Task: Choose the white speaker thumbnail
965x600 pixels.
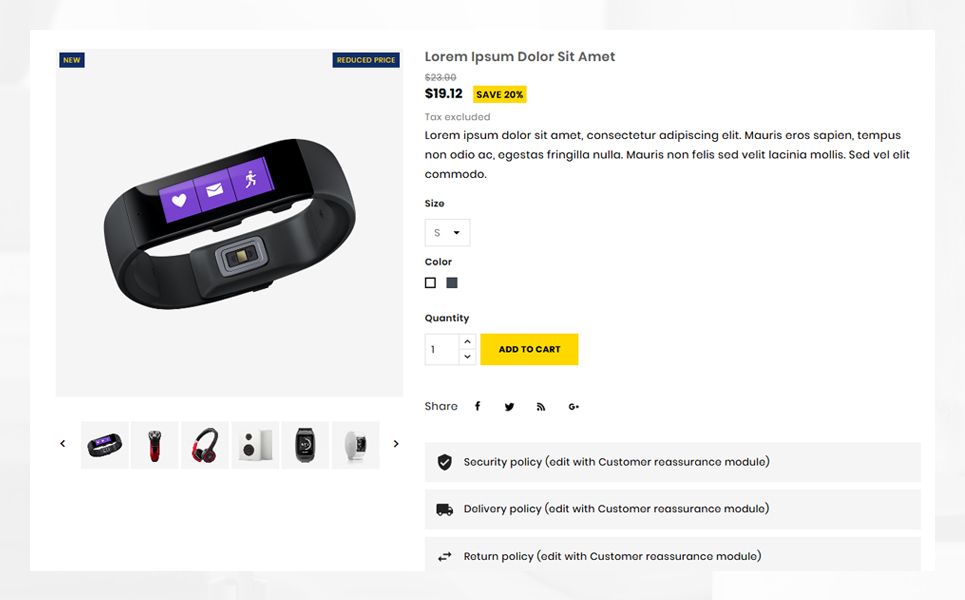Action: 255,445
